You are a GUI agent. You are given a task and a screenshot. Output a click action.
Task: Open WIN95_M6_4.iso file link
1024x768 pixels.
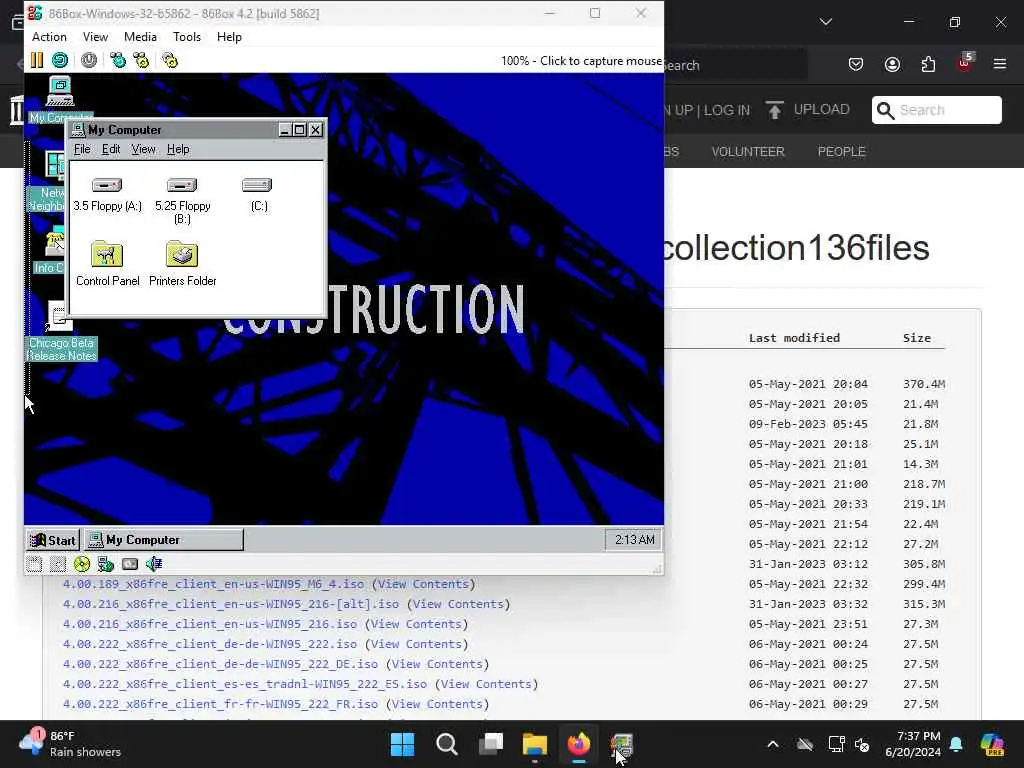tap(214, 584)
